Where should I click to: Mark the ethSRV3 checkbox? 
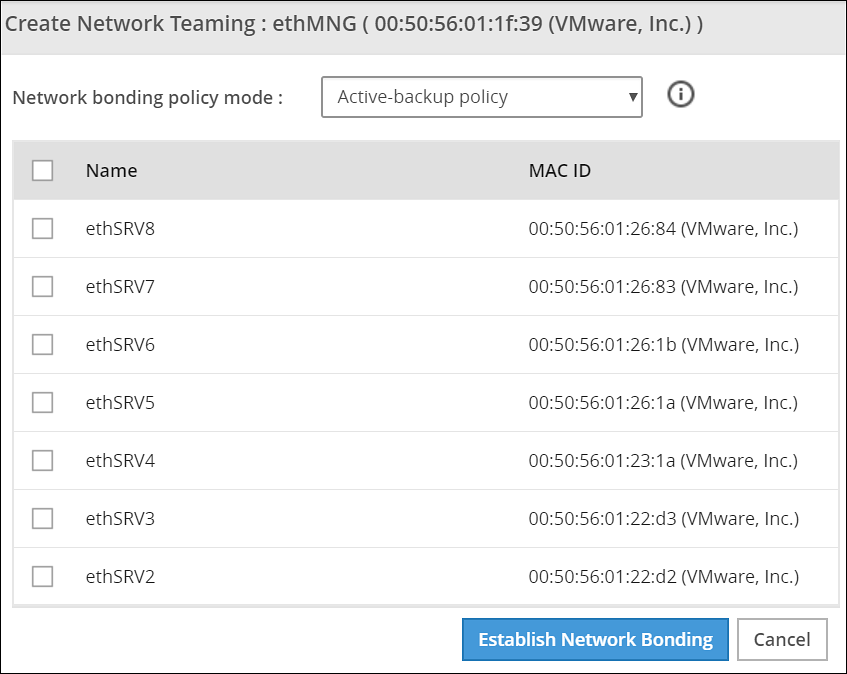coord(42,519)
